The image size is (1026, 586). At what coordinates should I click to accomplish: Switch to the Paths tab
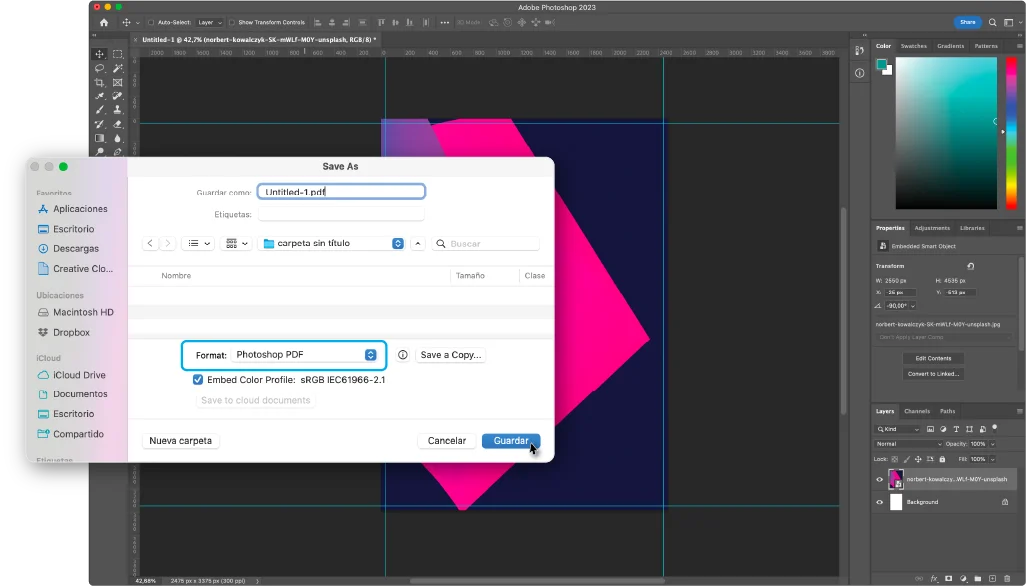pyautogui.click(x=947, y=411)
